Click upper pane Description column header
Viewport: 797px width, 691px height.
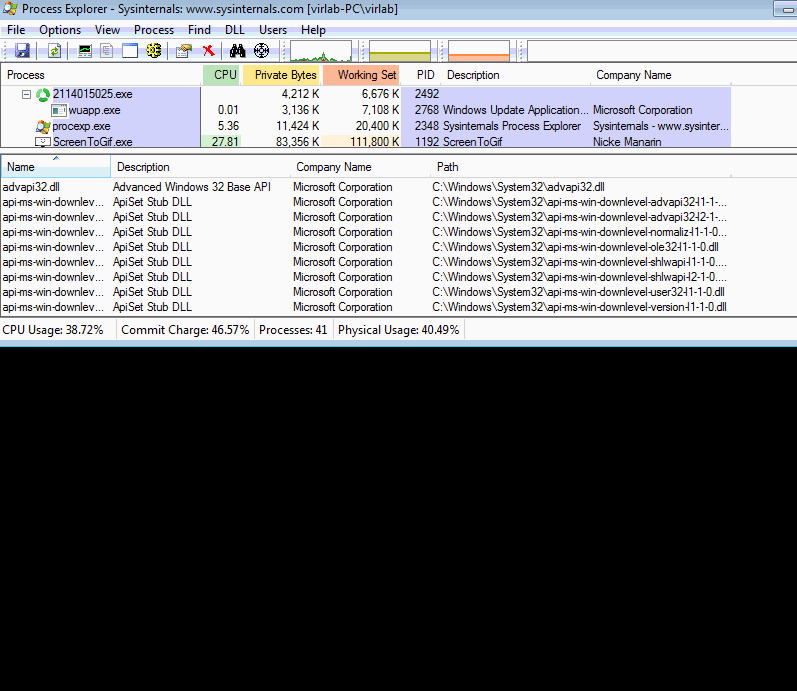[516, 75]
